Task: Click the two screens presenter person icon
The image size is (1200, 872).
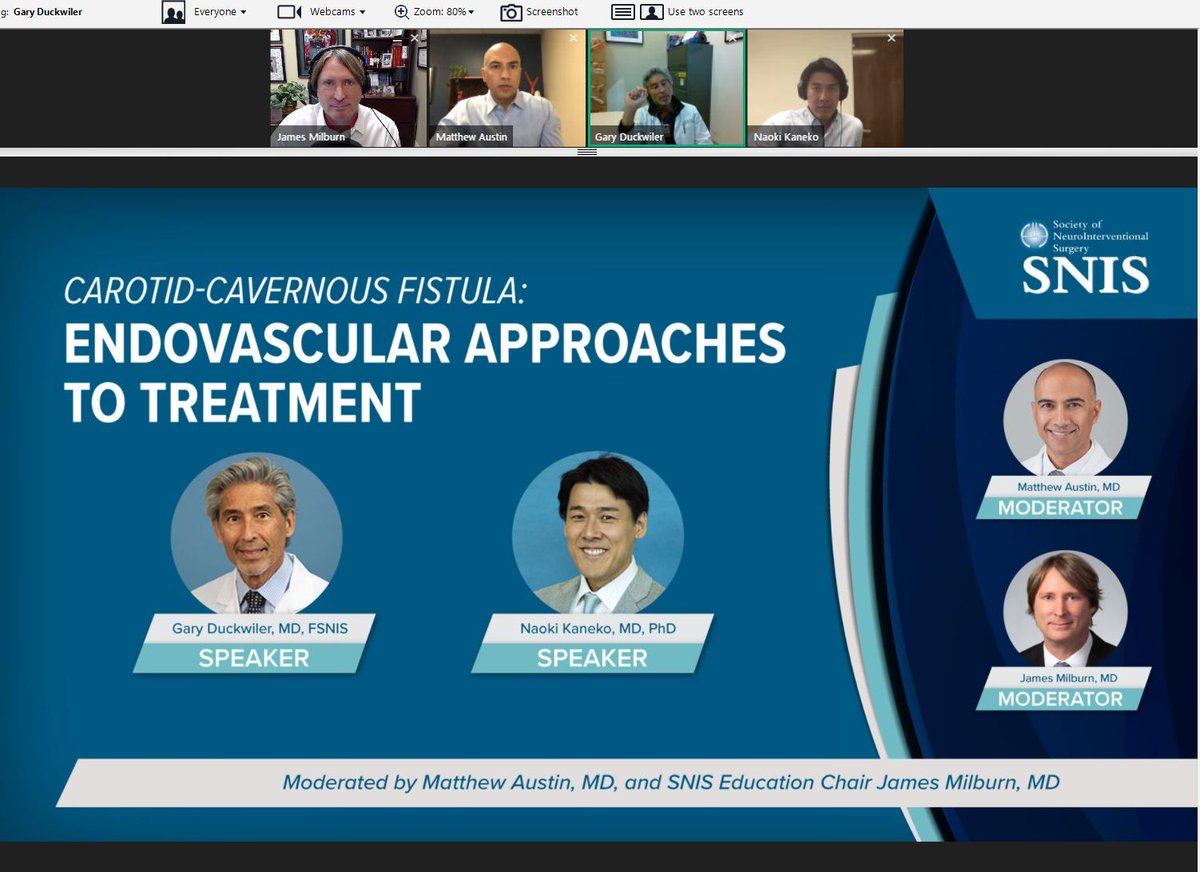Action: point(652,12)
